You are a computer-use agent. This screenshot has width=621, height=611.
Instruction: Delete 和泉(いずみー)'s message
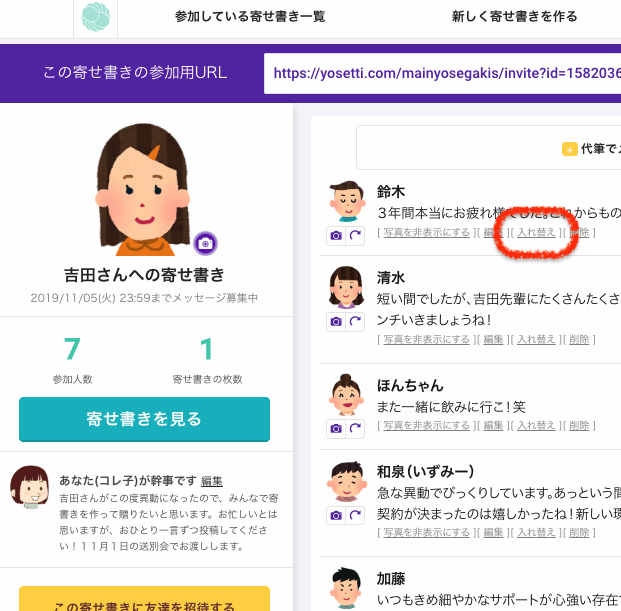[x=579, y=533]
